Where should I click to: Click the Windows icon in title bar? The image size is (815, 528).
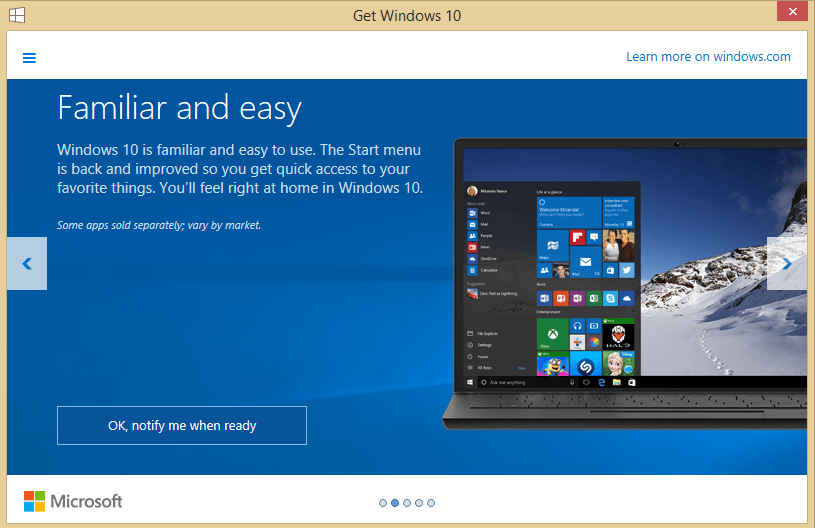click(17, 15)
